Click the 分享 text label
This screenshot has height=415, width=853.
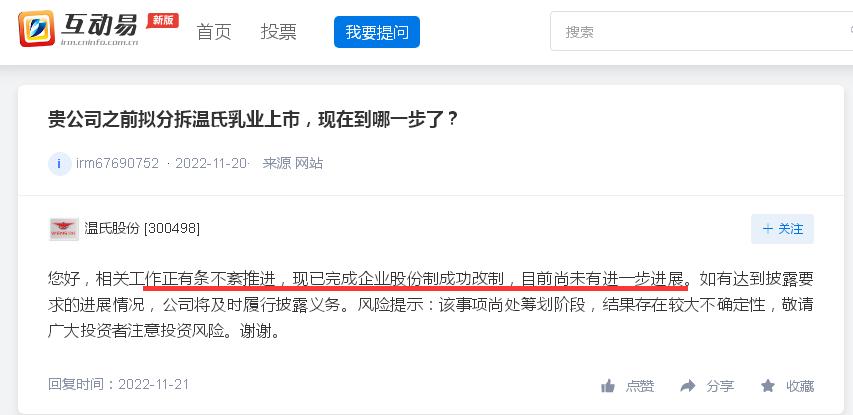point(720,386)
